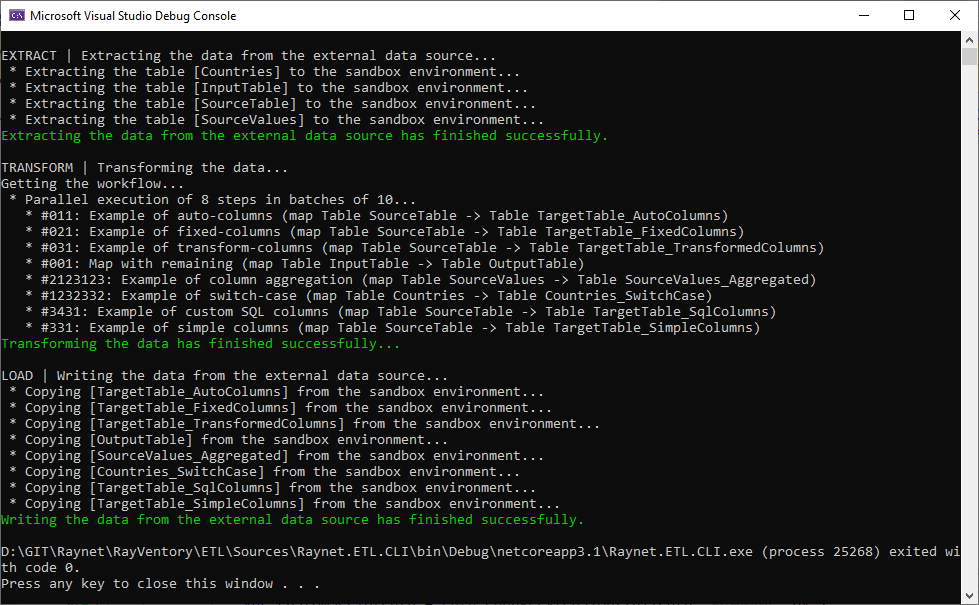Click the 'Press any key to close' line
Image resolution: width=979 pixels, height=605 pixels.
click(160, 584)
